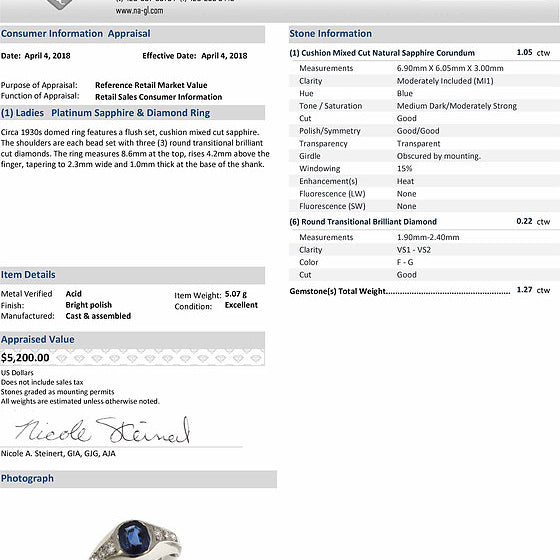Click 'Fluorescence (SW)' label
The image size is (560, 560).
332,206
